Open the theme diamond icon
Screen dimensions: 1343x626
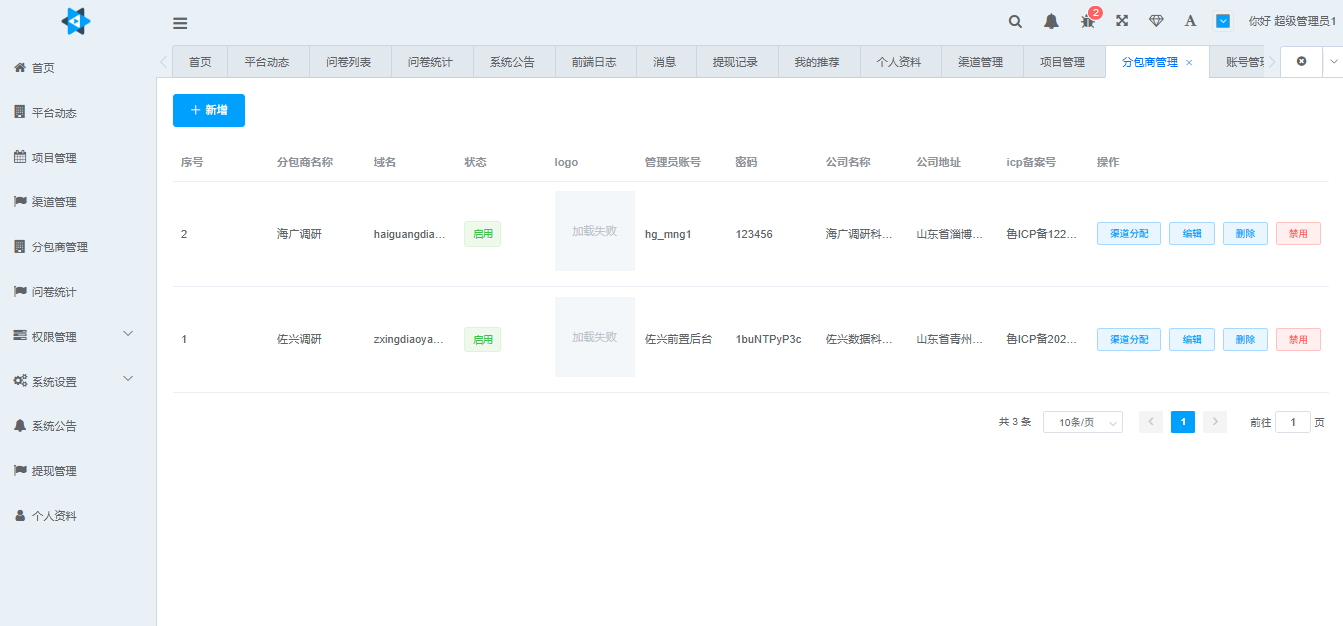[x=1155, y=21]
